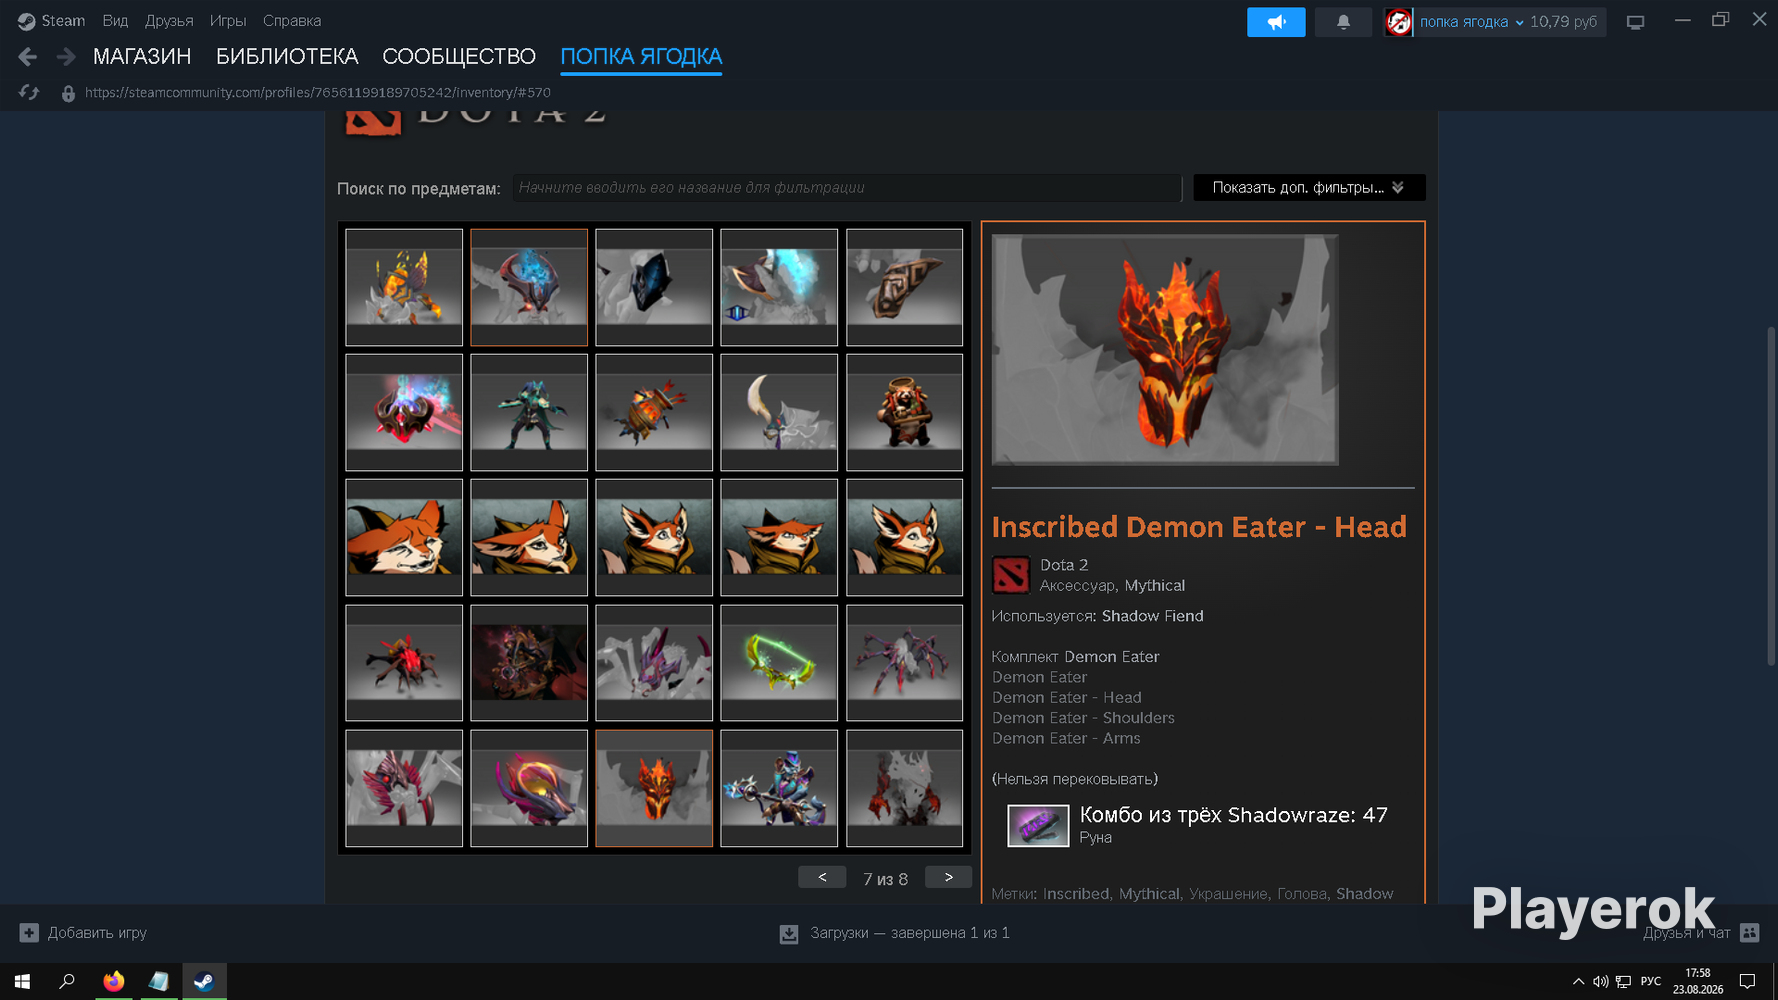Click the purple Shadowraze rune gem icon
The height and width of the screenshot is (1000, 1778).
coord(1038,825)
